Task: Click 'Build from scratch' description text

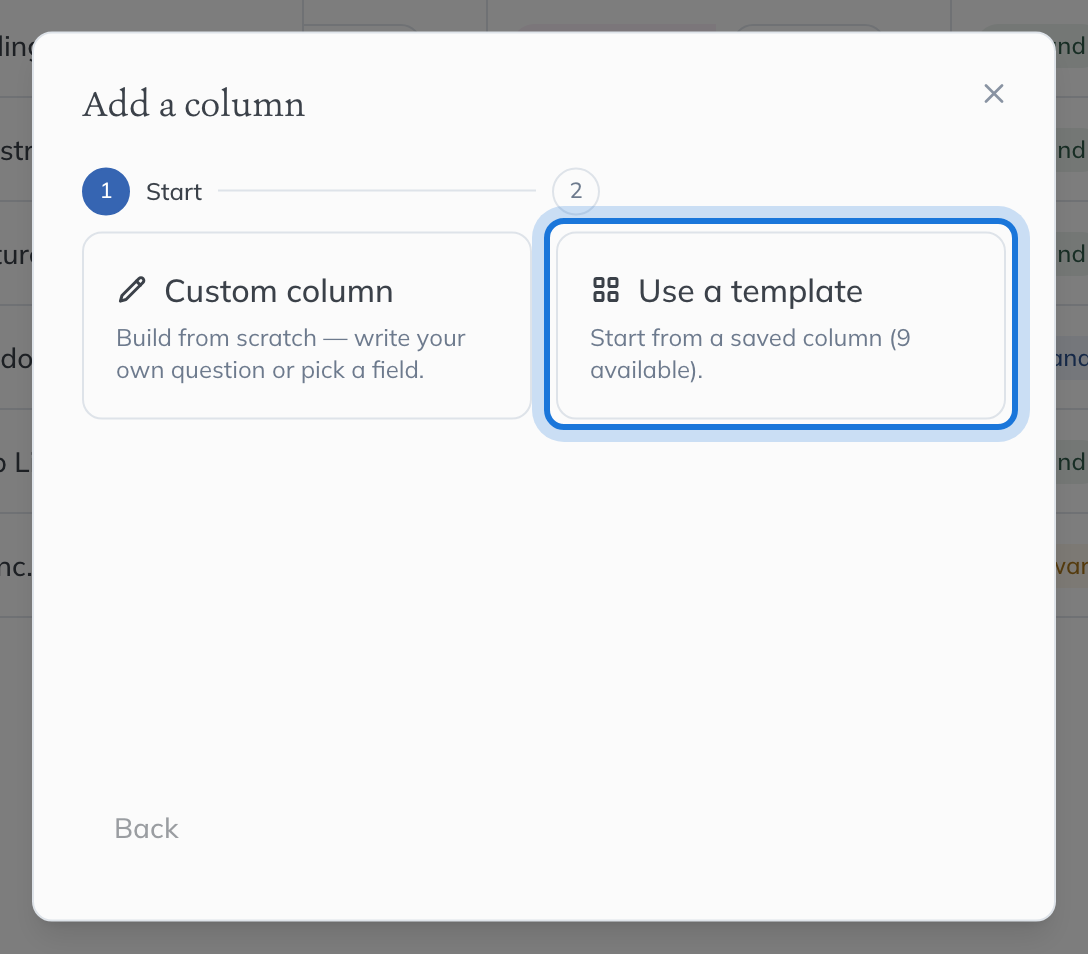Action: click(291, 354)
